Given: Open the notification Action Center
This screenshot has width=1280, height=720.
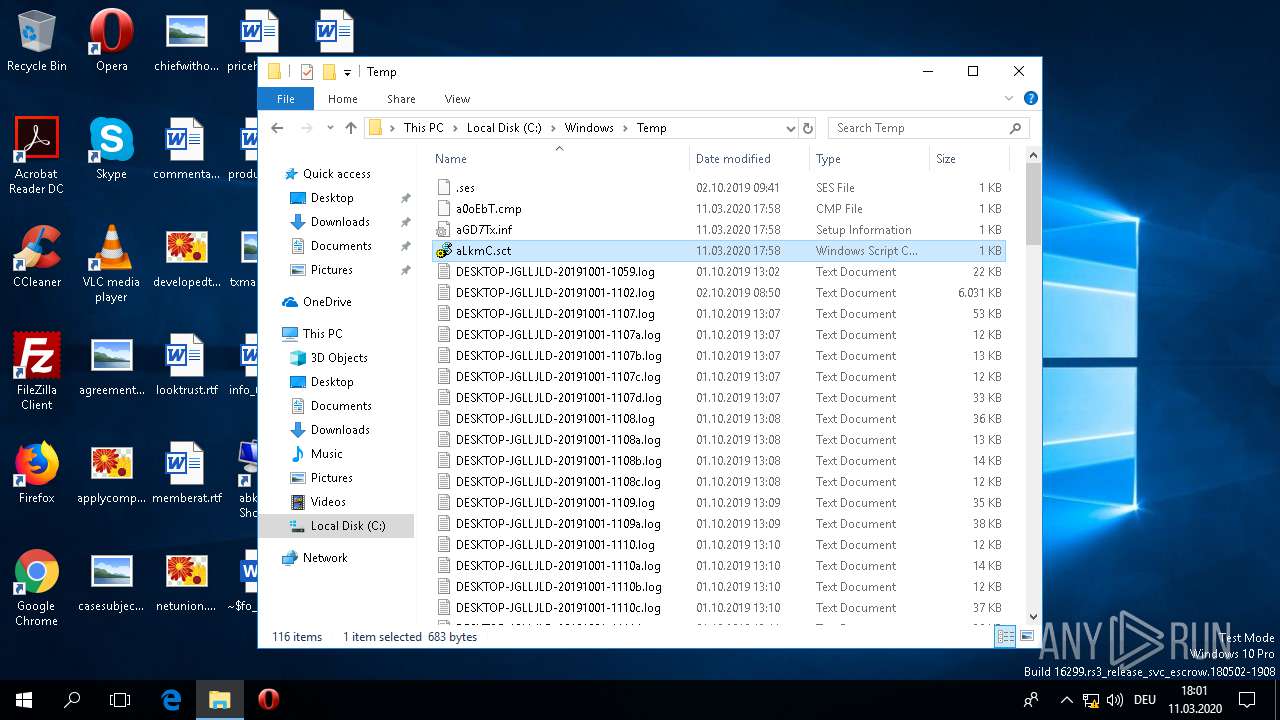Looking at the screenshot, I should tap(1247, 700).
